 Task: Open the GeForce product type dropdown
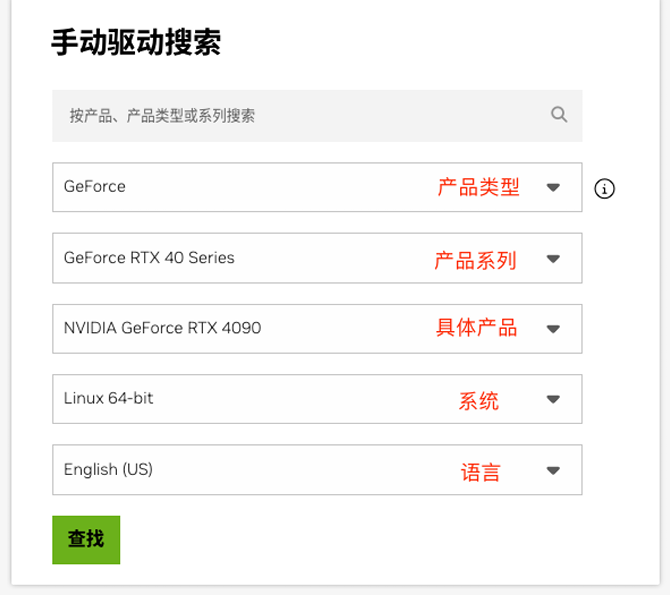pos(317,187)
